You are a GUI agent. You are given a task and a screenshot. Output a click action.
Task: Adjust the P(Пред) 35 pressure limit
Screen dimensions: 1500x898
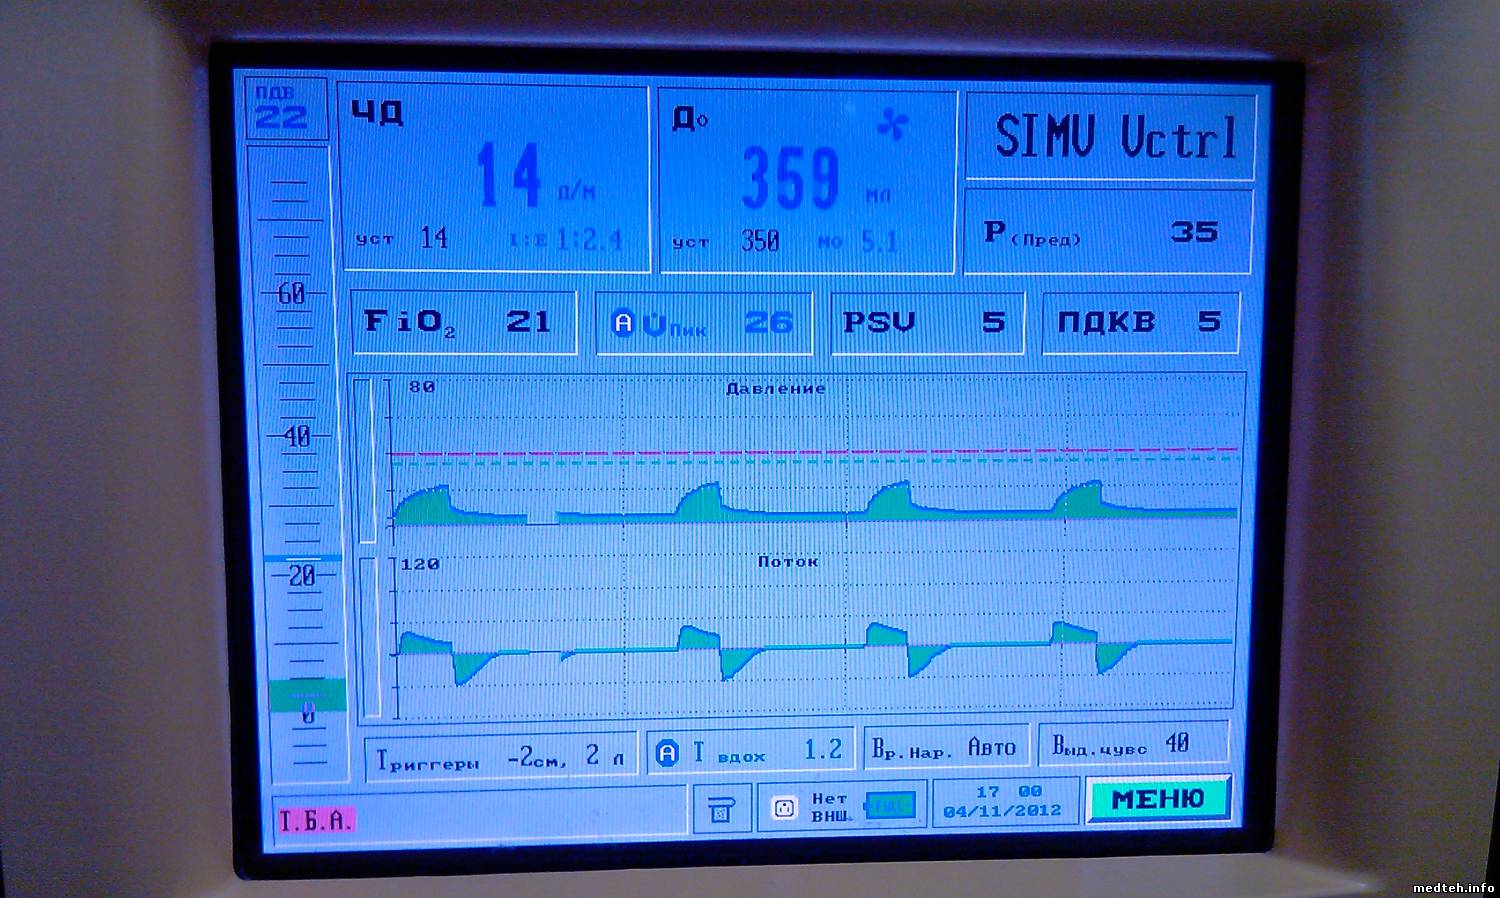pos(1108,232)
